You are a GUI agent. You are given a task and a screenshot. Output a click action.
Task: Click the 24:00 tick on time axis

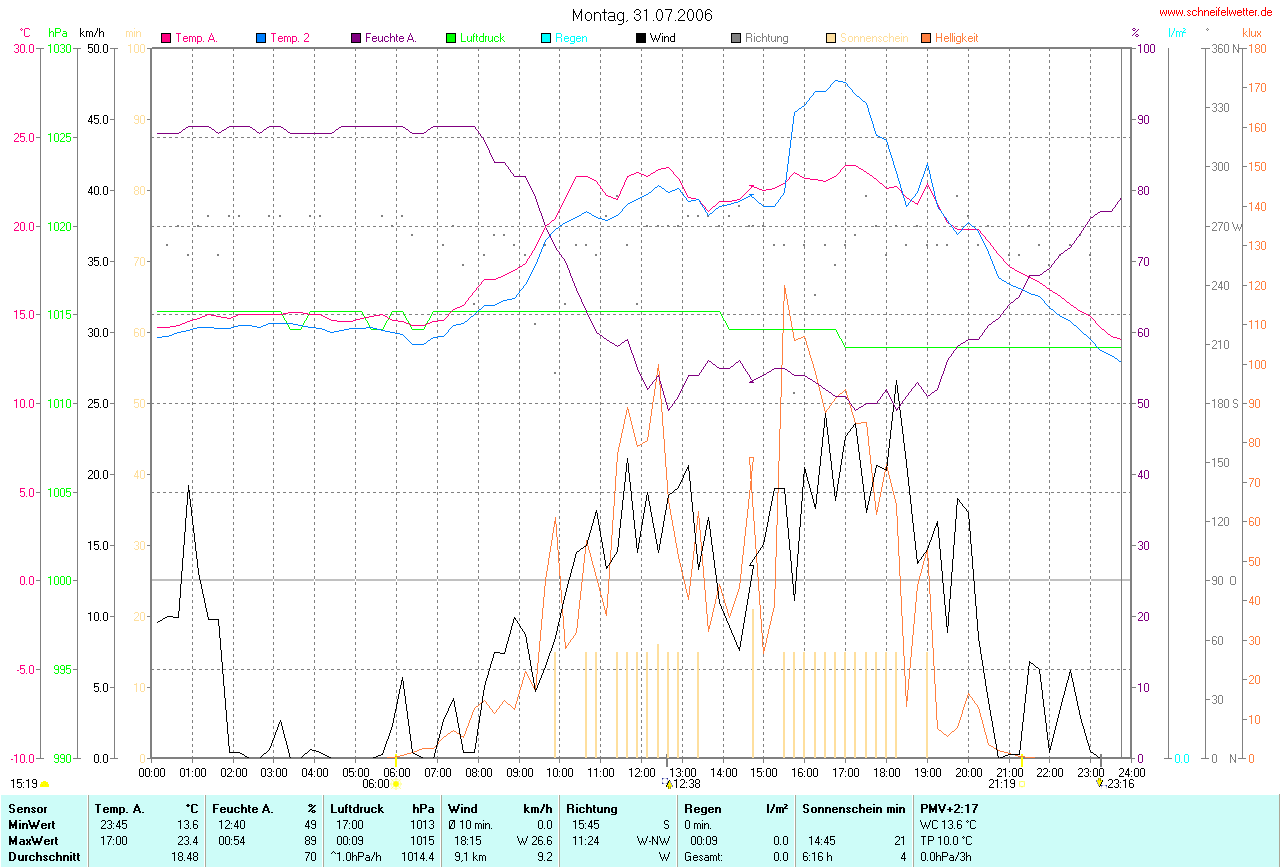point(1131,773)
